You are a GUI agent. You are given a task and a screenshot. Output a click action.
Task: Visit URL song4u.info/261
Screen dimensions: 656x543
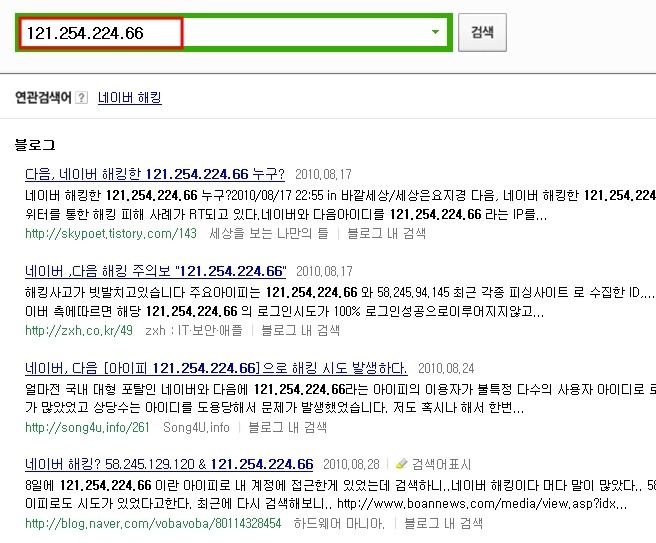(87, 427)
